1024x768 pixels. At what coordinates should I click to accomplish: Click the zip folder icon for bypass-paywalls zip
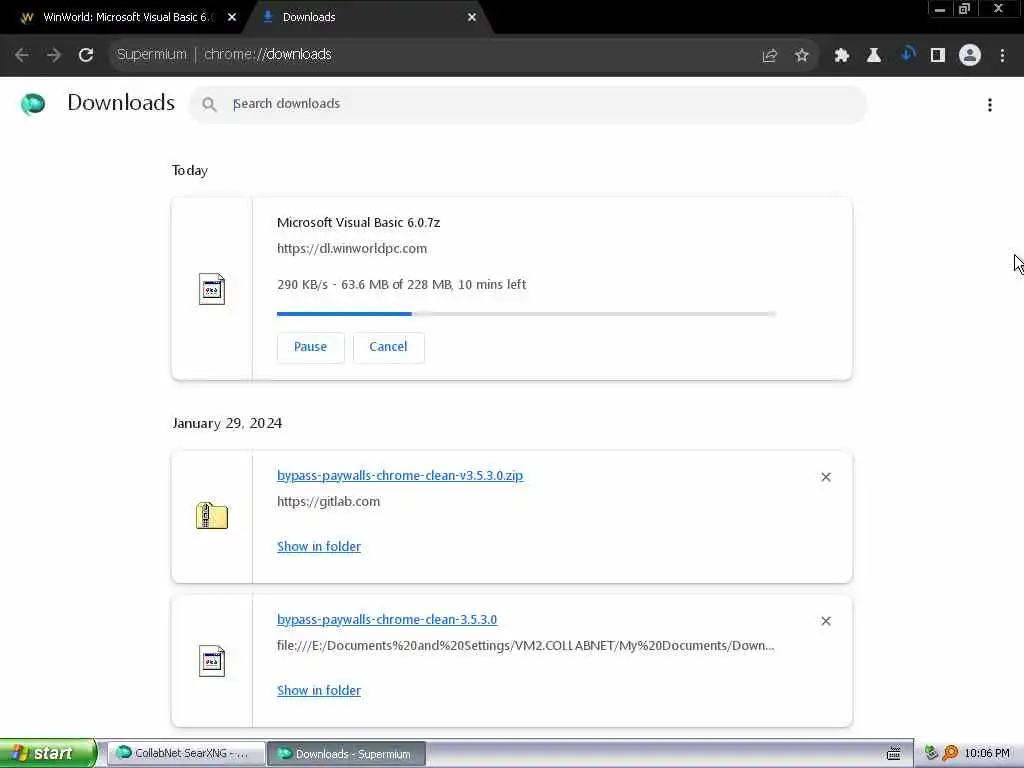[x=212, y=515]
